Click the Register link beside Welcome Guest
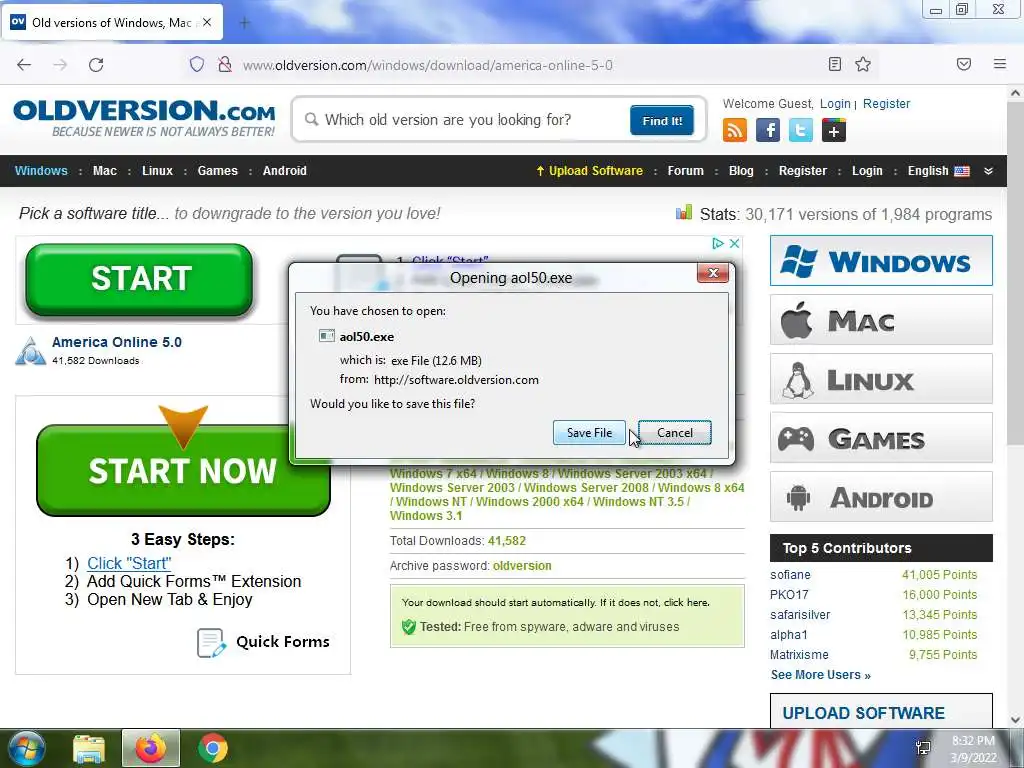This screenshot has height=768, width=1024. [886, 104]
